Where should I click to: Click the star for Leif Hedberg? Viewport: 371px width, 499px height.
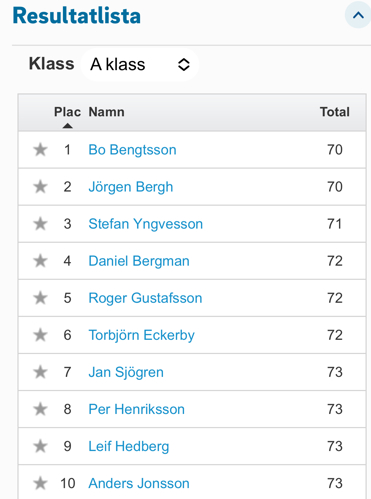[x=40, y=446]
